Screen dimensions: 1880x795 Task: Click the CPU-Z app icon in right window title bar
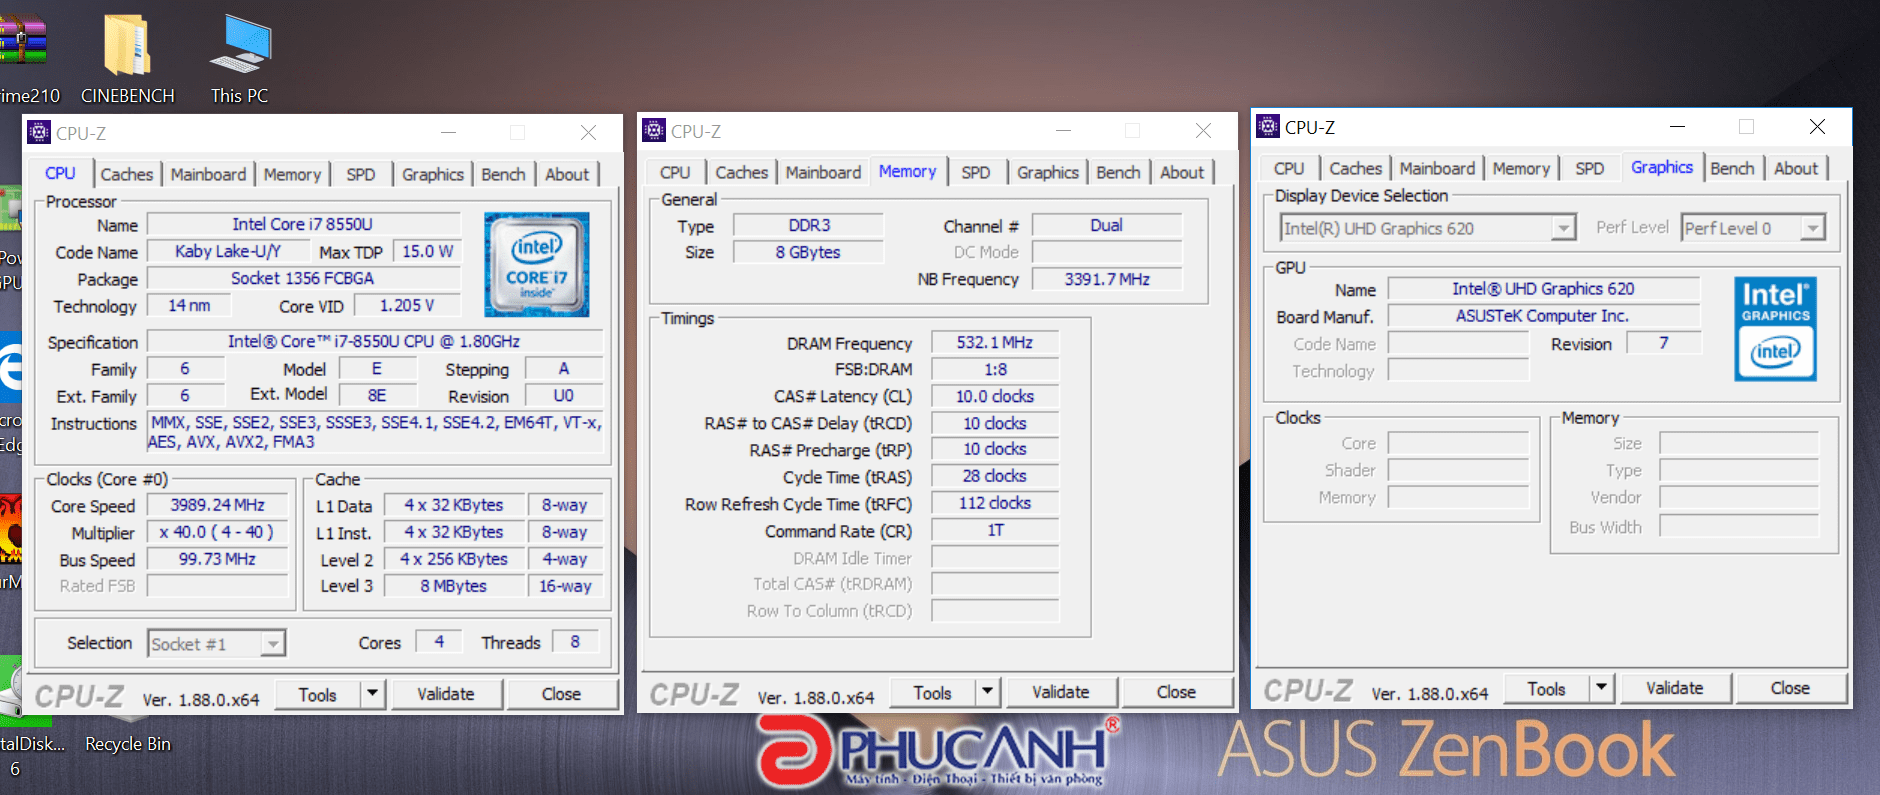point(1268,126)
